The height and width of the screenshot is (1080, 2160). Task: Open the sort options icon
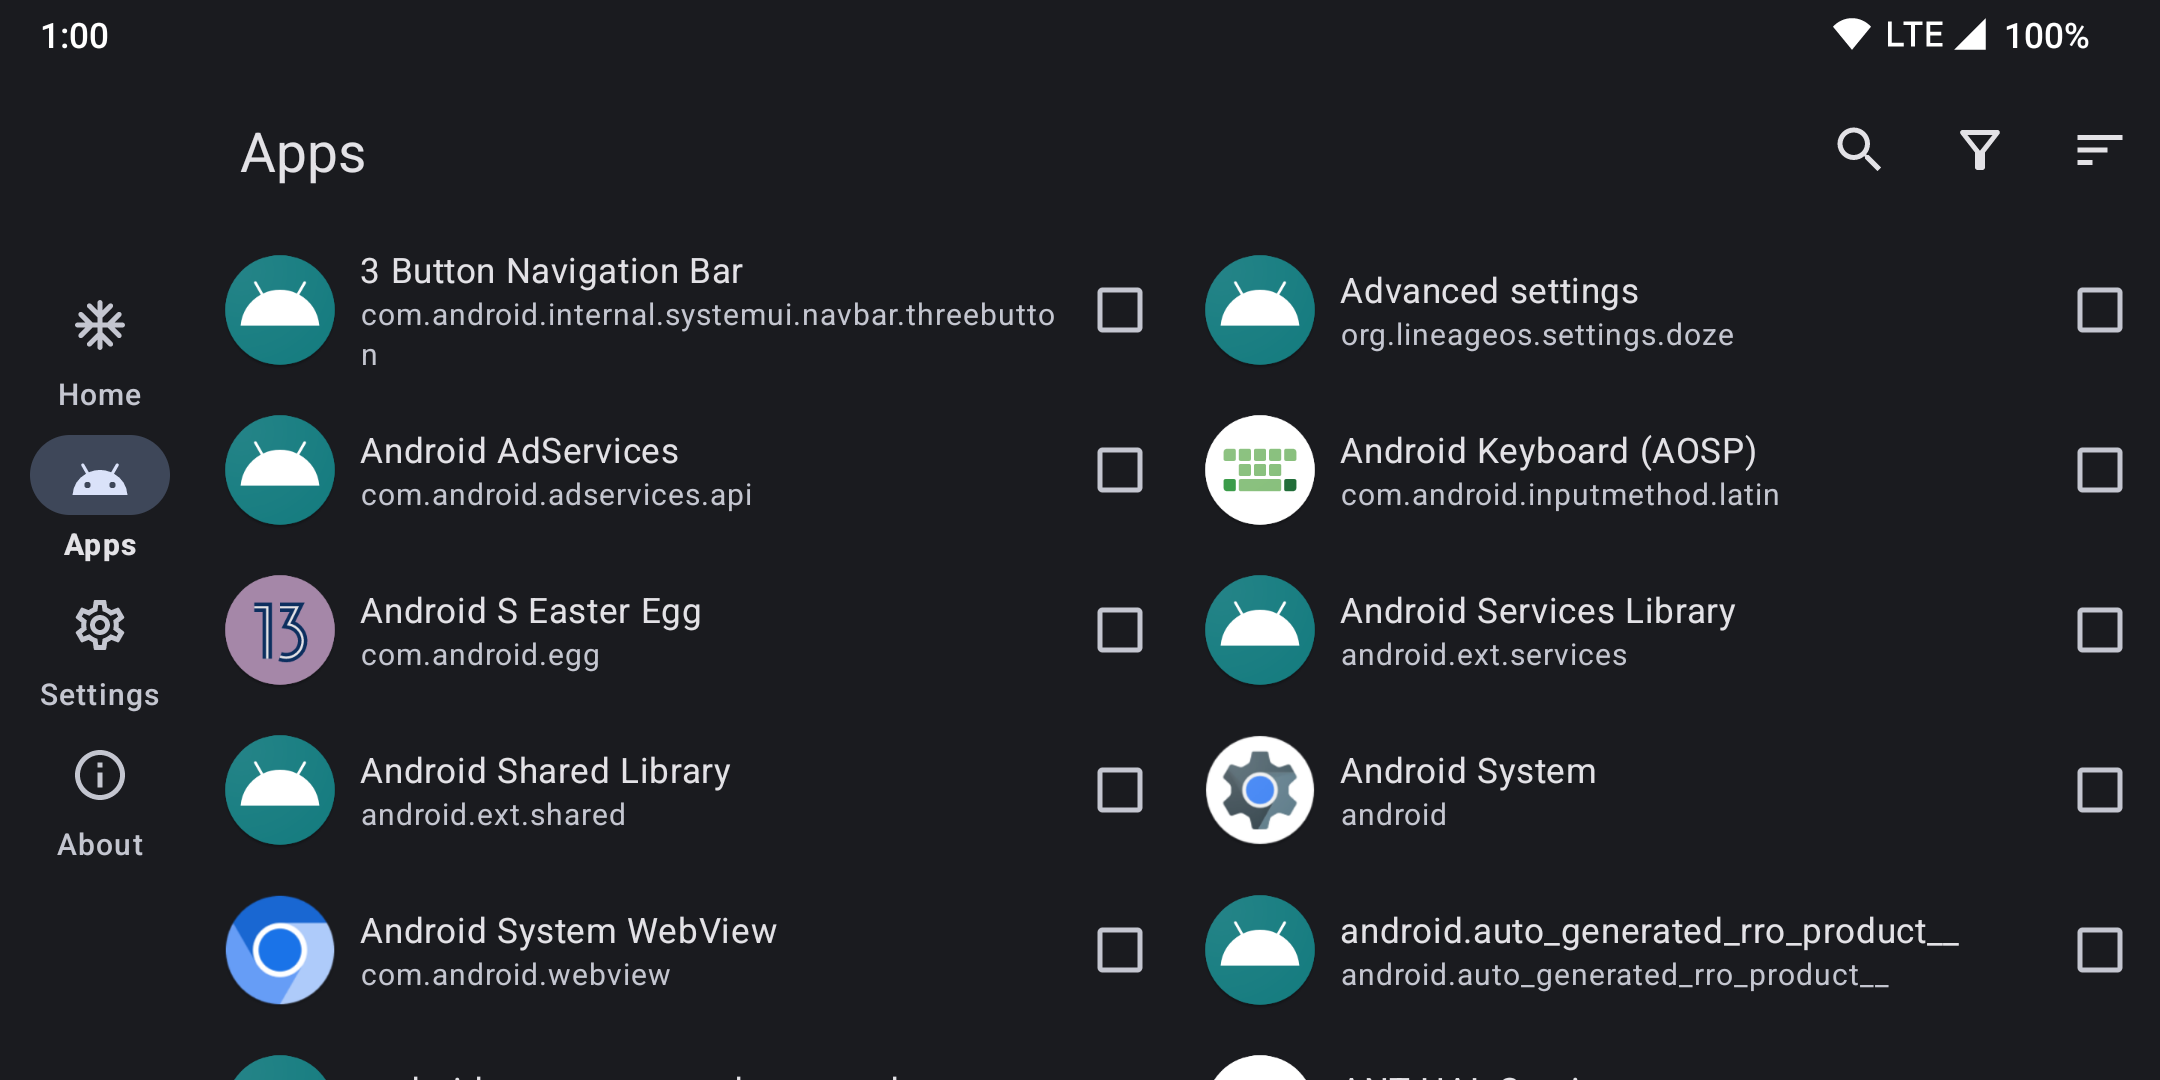[x=2099, y=150]
